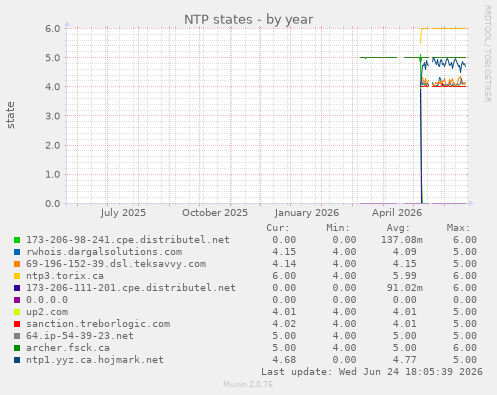Click the Last update timestamp line
497x395 pixels.
(x=372, y=372)
